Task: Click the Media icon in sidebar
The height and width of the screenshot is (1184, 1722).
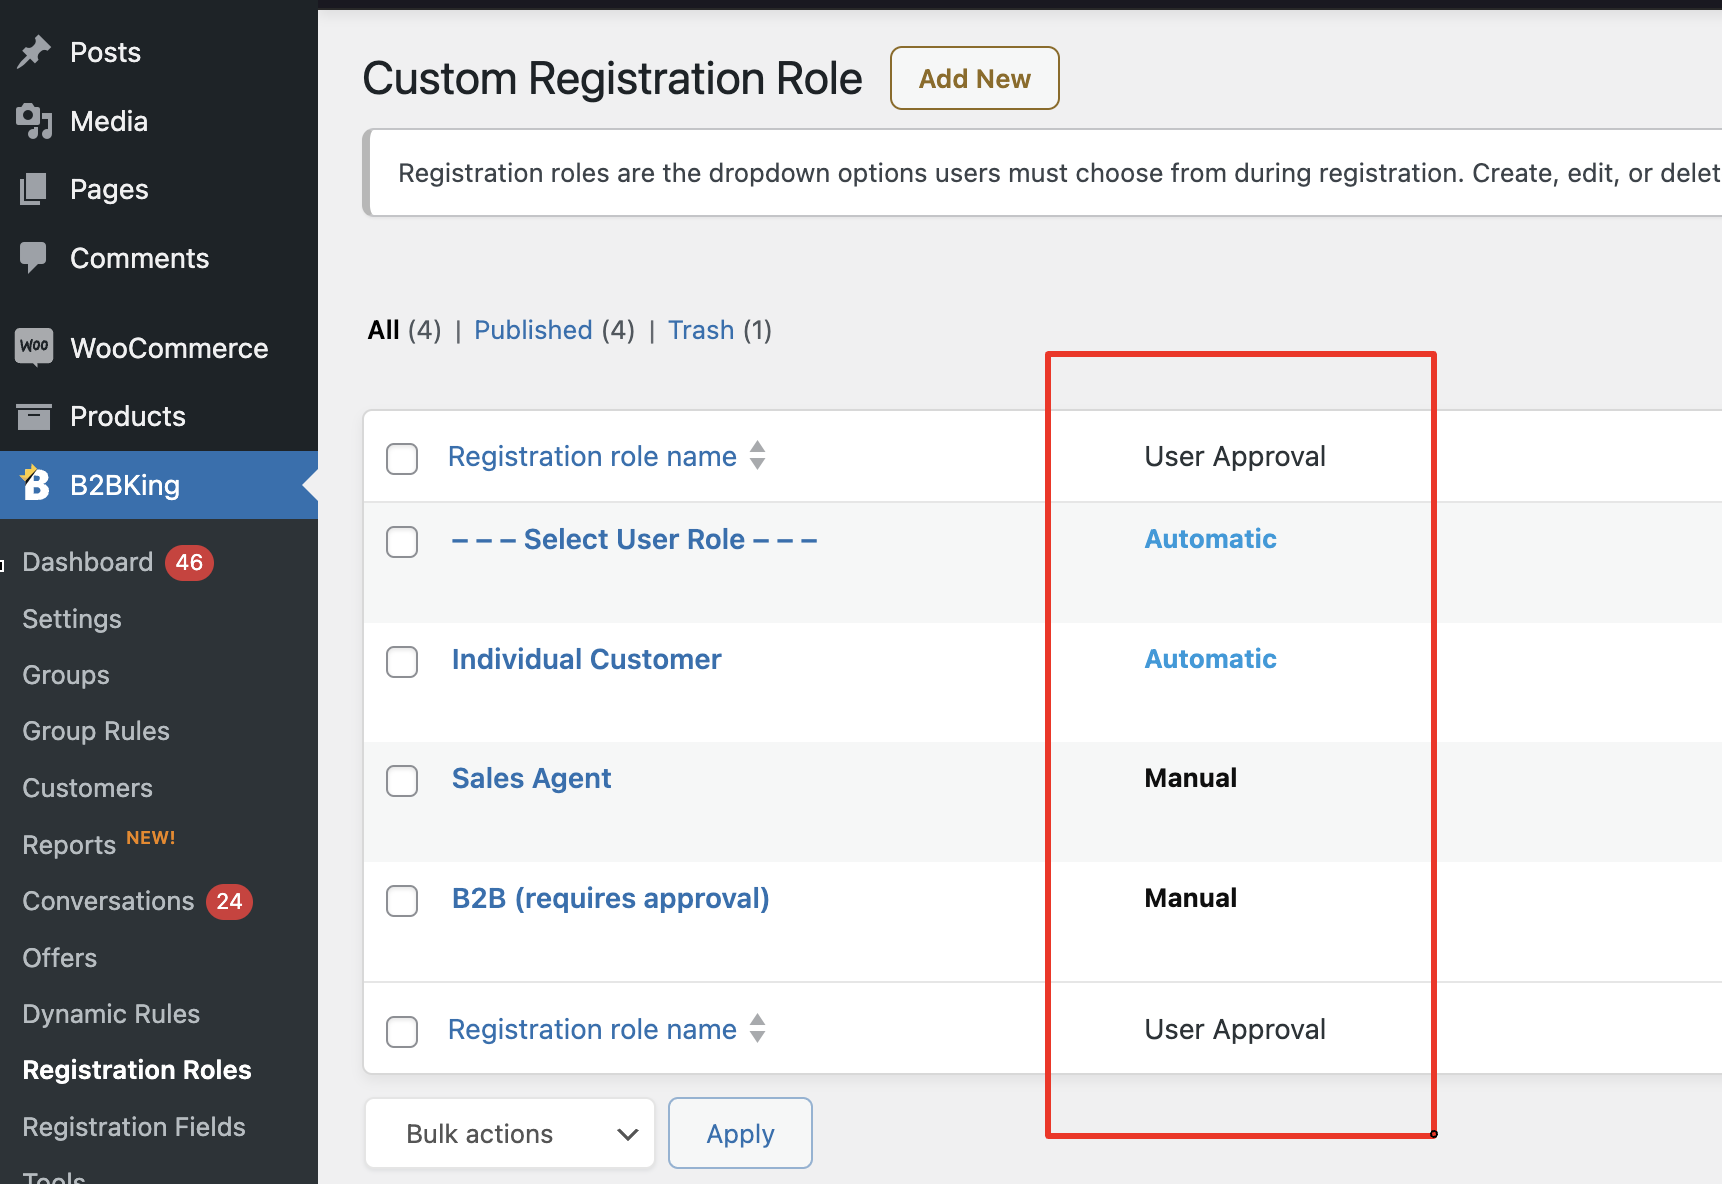Action: click(34, 121)
